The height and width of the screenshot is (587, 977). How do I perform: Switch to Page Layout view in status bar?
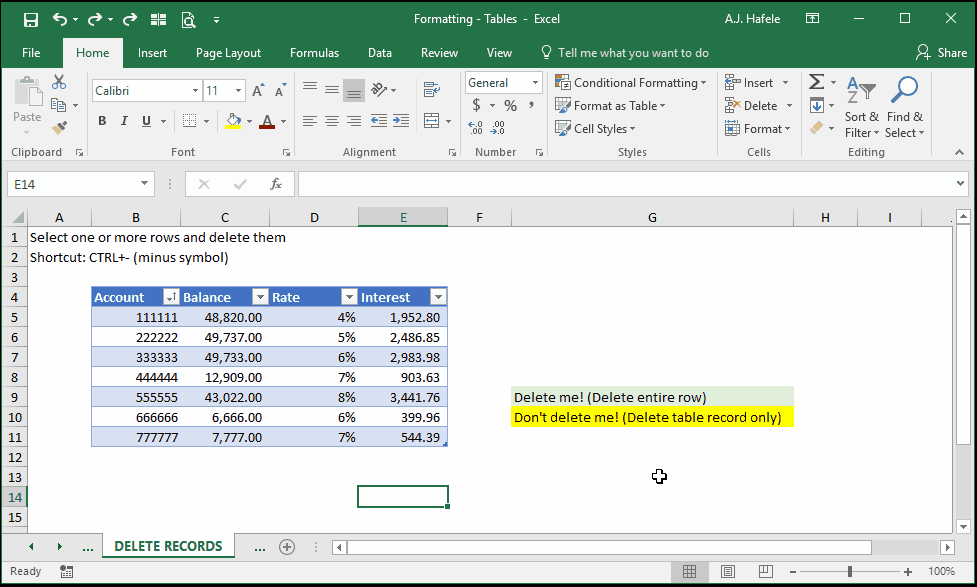pyautogui.click(x=727, y=571)
